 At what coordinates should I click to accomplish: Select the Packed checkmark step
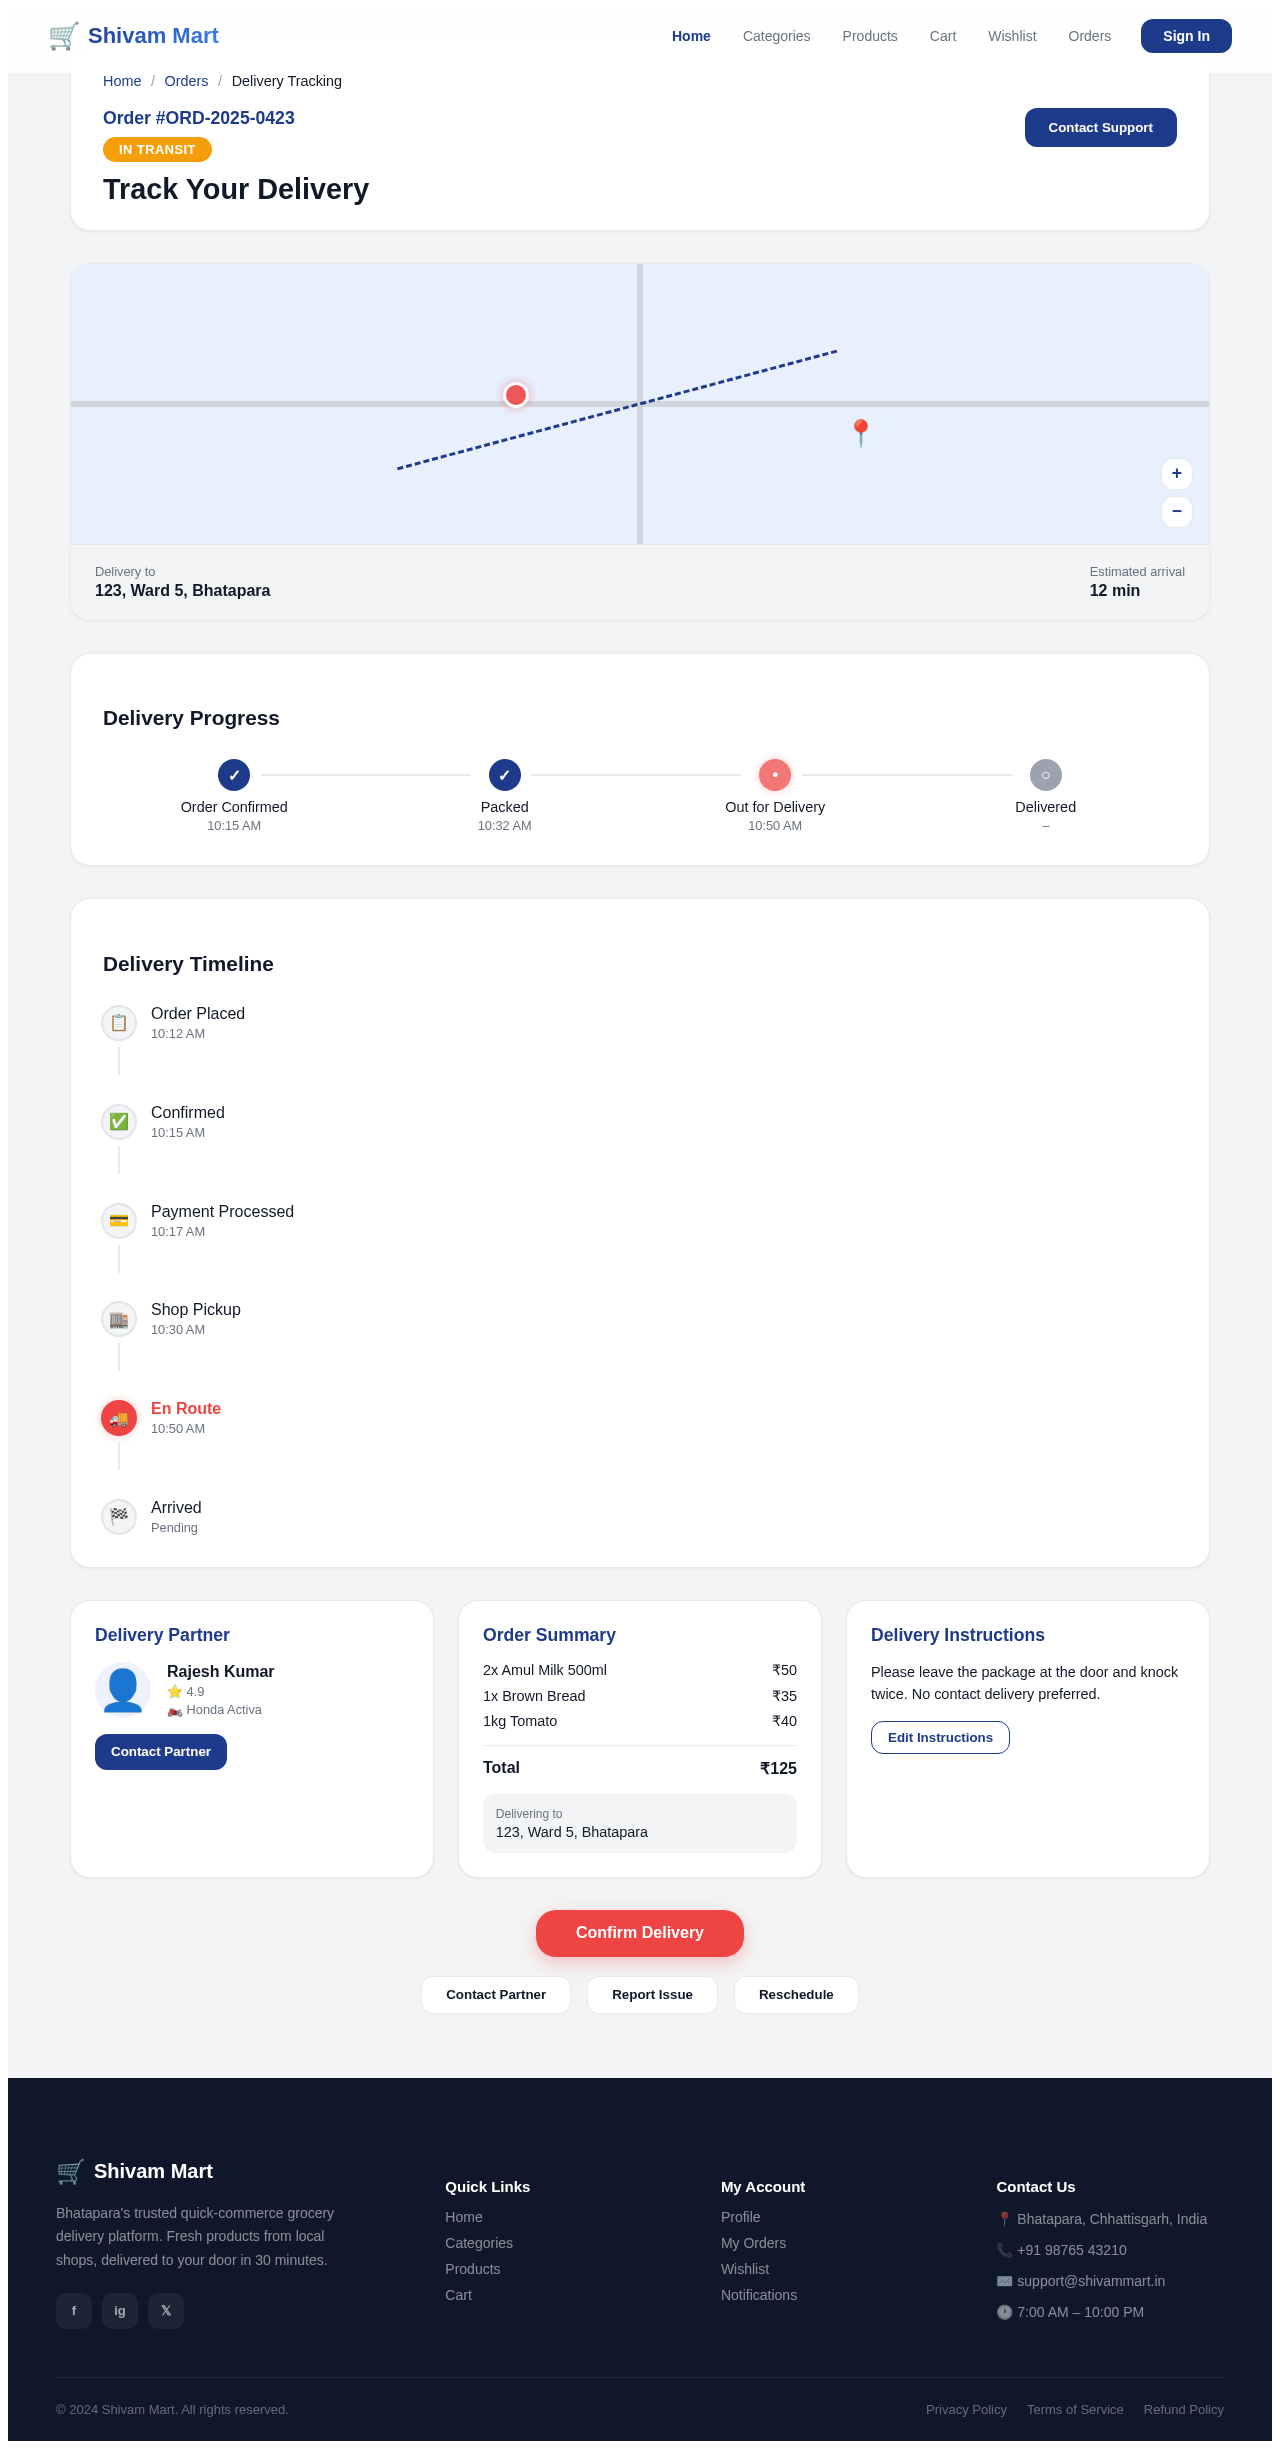505,775
